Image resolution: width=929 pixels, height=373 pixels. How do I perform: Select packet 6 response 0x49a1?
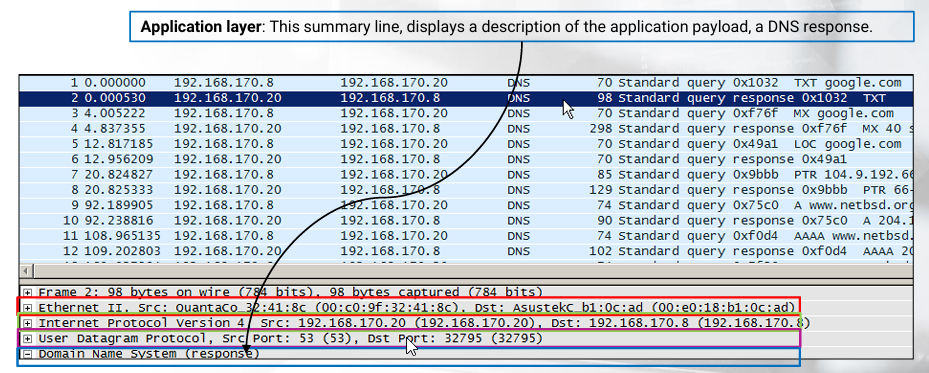466,159
